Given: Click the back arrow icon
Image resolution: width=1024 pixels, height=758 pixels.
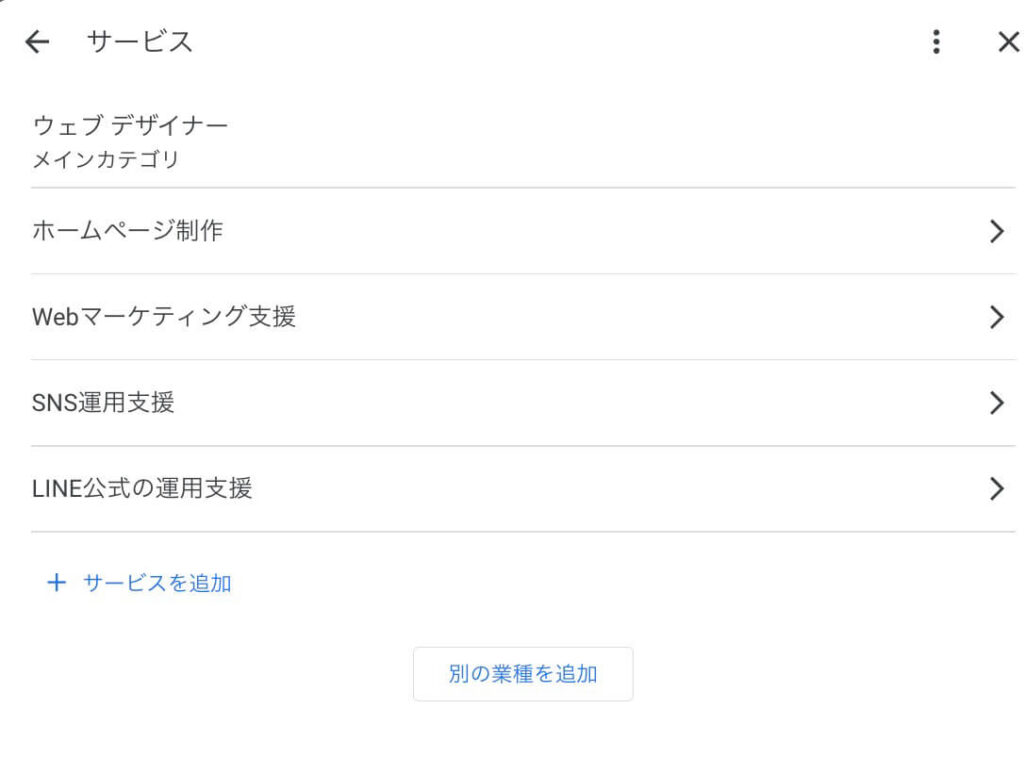Looking at the screenshot, I should tap(37, 42).
